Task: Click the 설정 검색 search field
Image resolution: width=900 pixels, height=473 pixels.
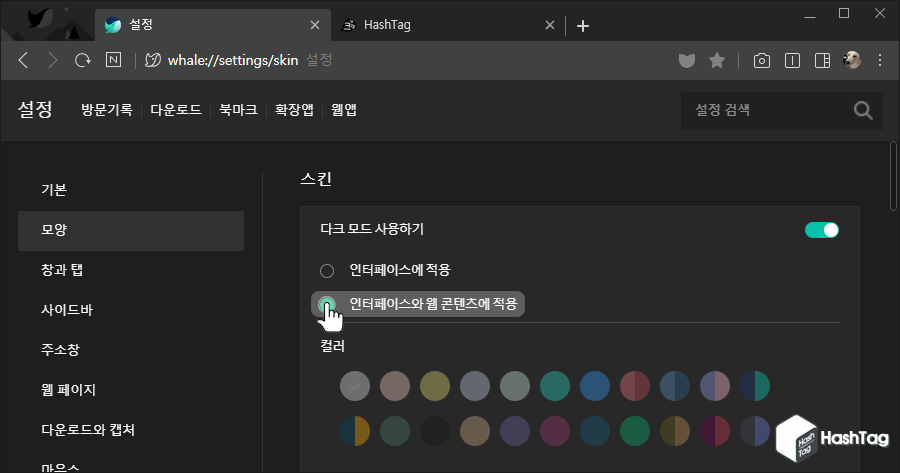Action: pos(781,110)
